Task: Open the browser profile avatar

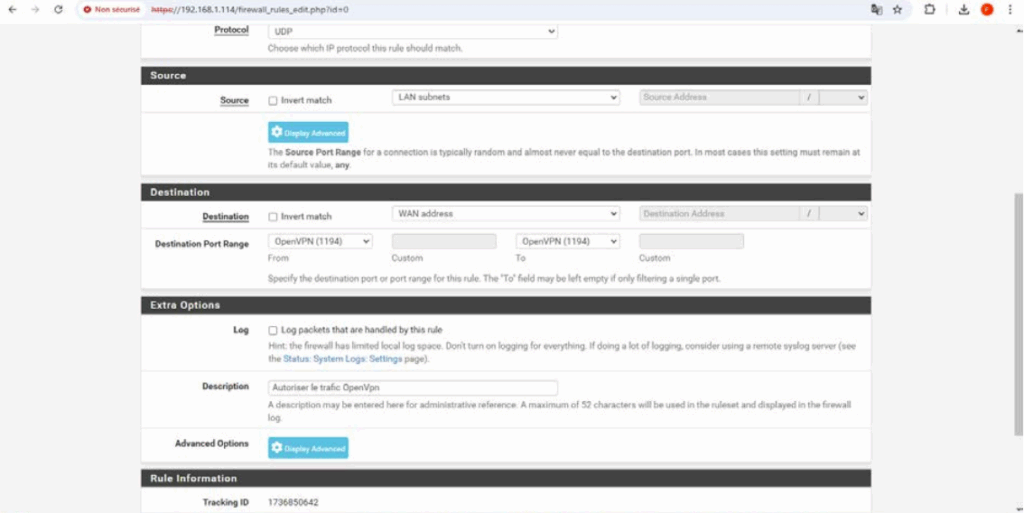Action: point(987,10)
